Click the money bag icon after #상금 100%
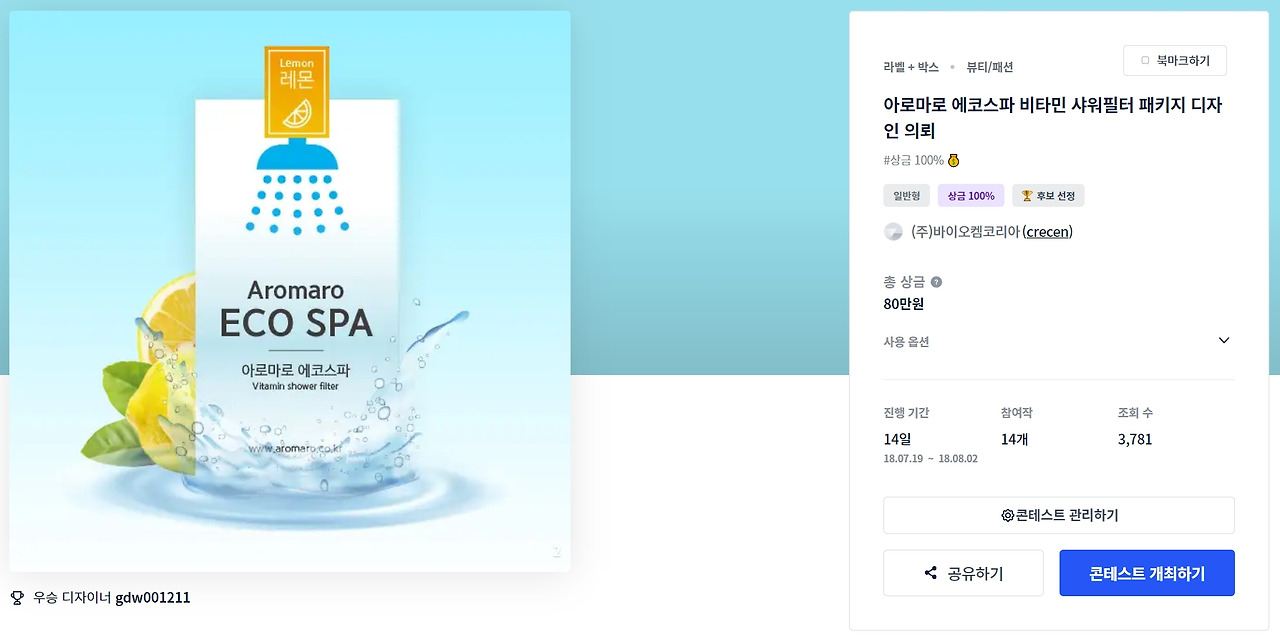Screen dimensions: 1280x637 point(953,160)
